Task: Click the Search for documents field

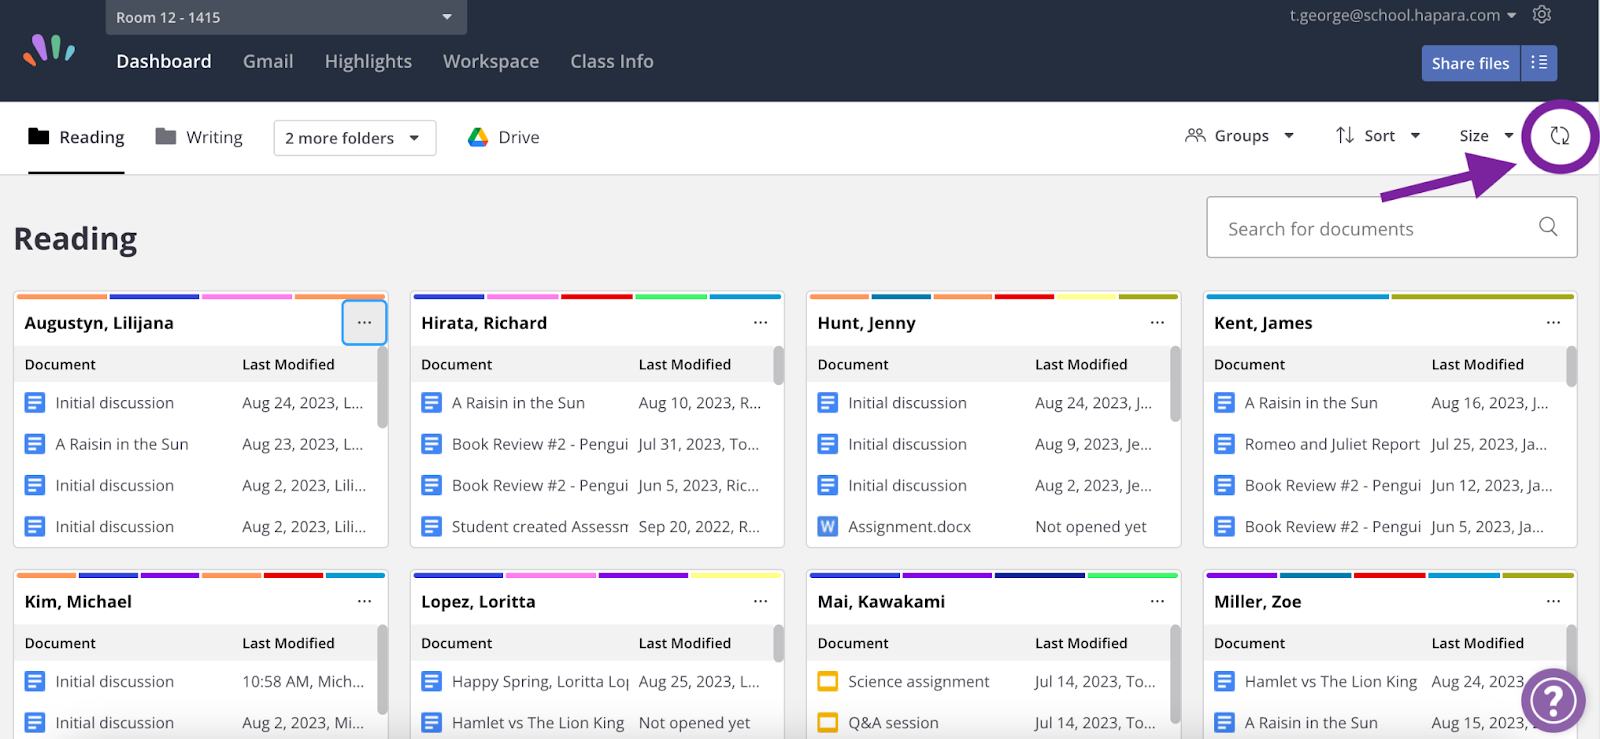Action: click(1391, 227)
